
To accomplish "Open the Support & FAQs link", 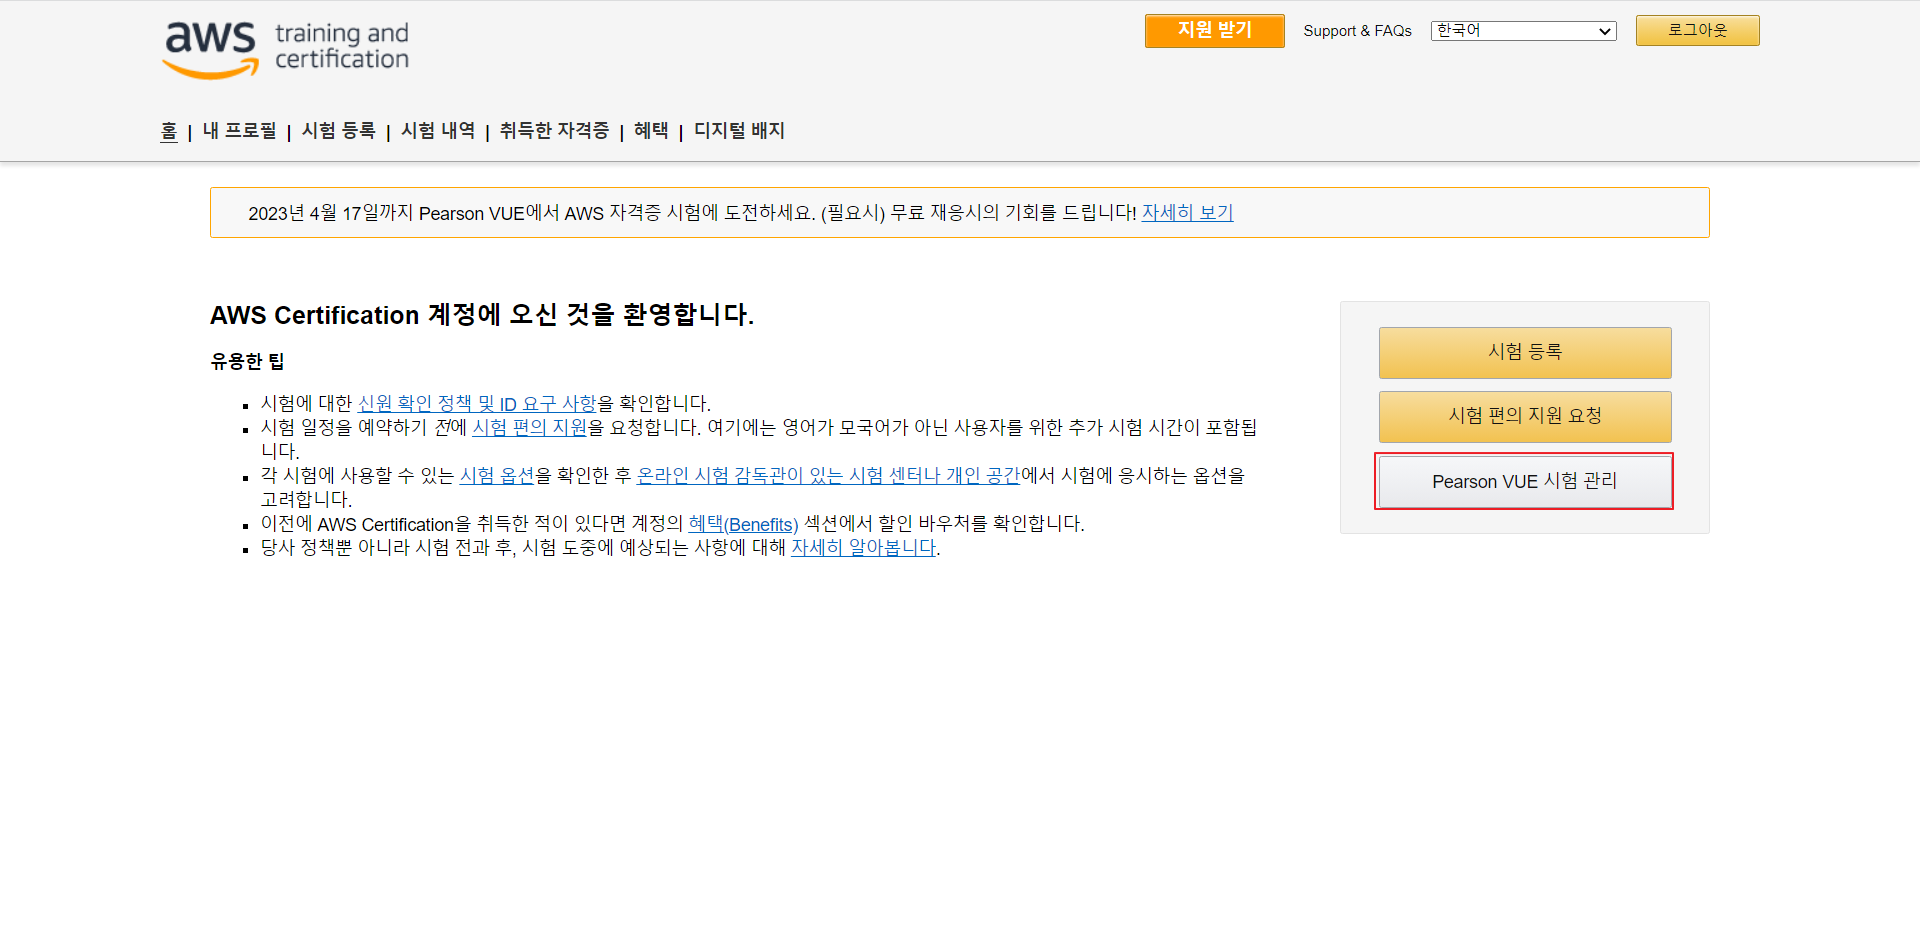I will 1357,31.
